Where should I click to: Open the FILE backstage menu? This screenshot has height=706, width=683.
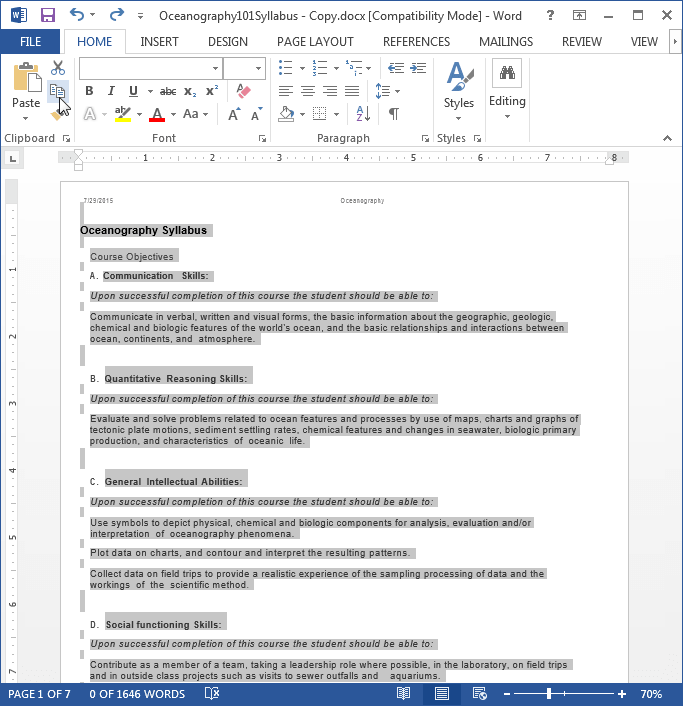(30, 42)
